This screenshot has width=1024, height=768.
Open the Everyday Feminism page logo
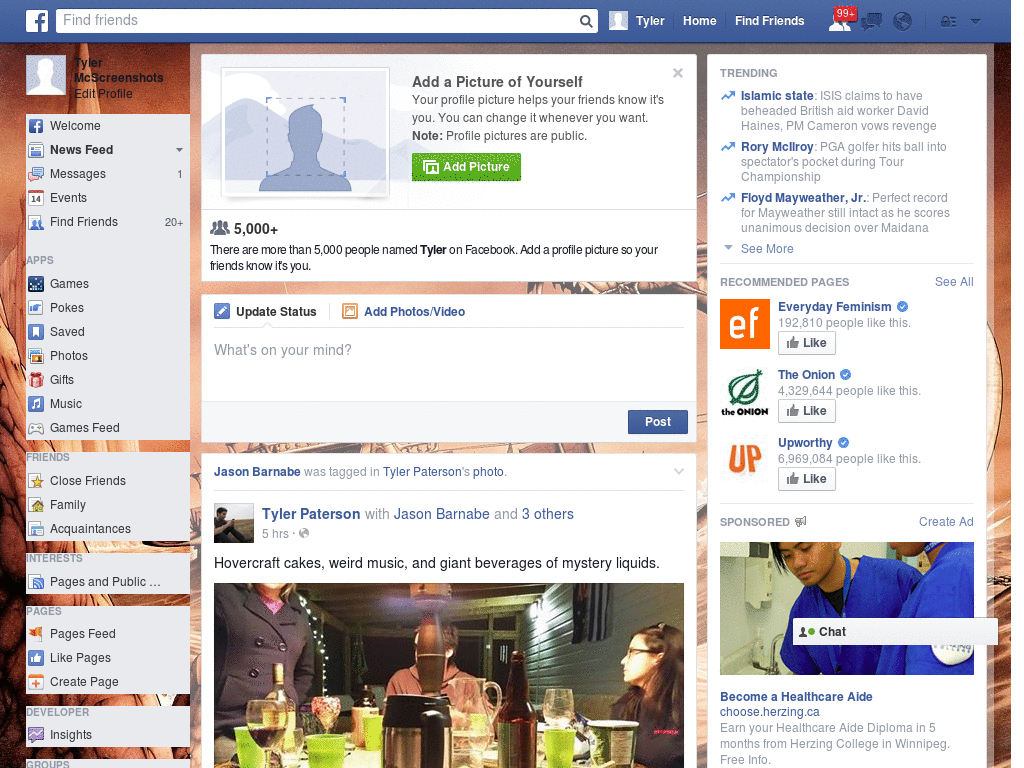744,324
